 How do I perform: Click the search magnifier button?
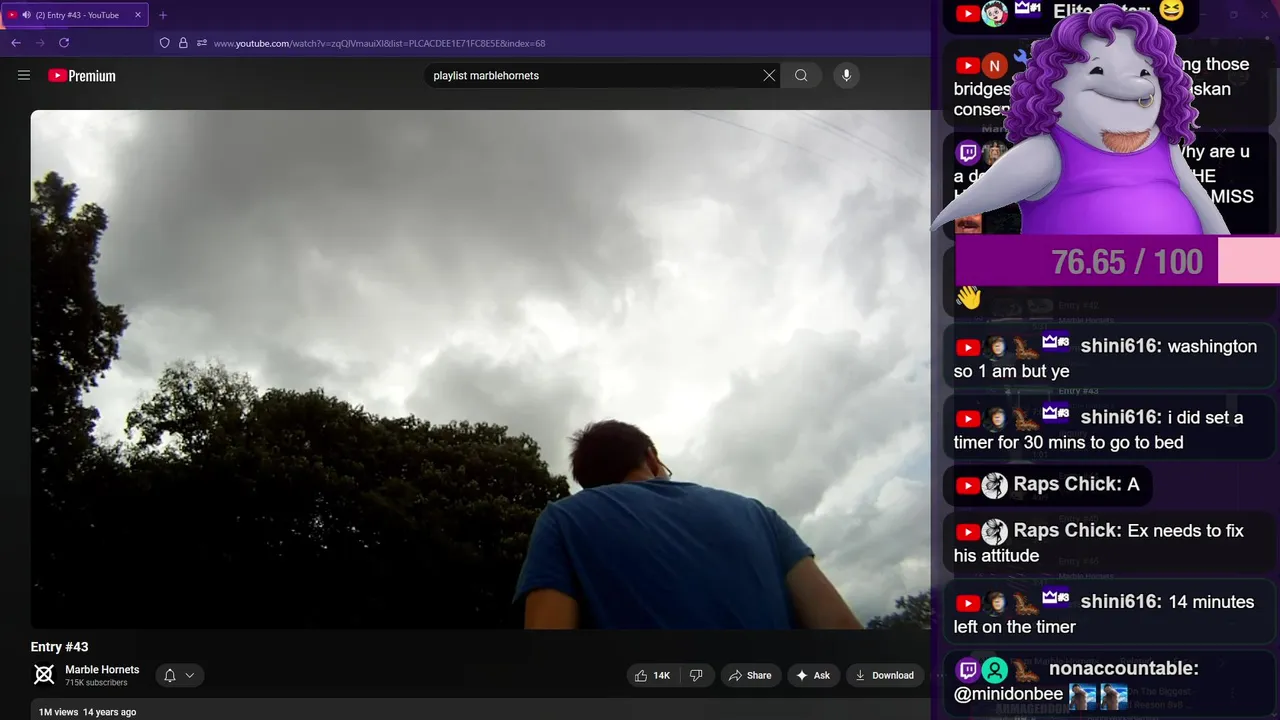click(x=801, y=75)
